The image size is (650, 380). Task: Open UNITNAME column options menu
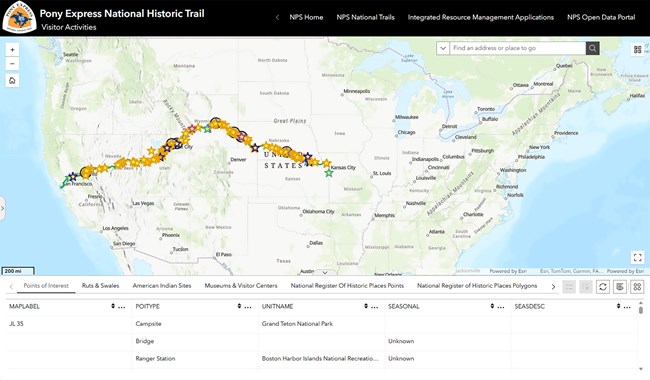374,307
